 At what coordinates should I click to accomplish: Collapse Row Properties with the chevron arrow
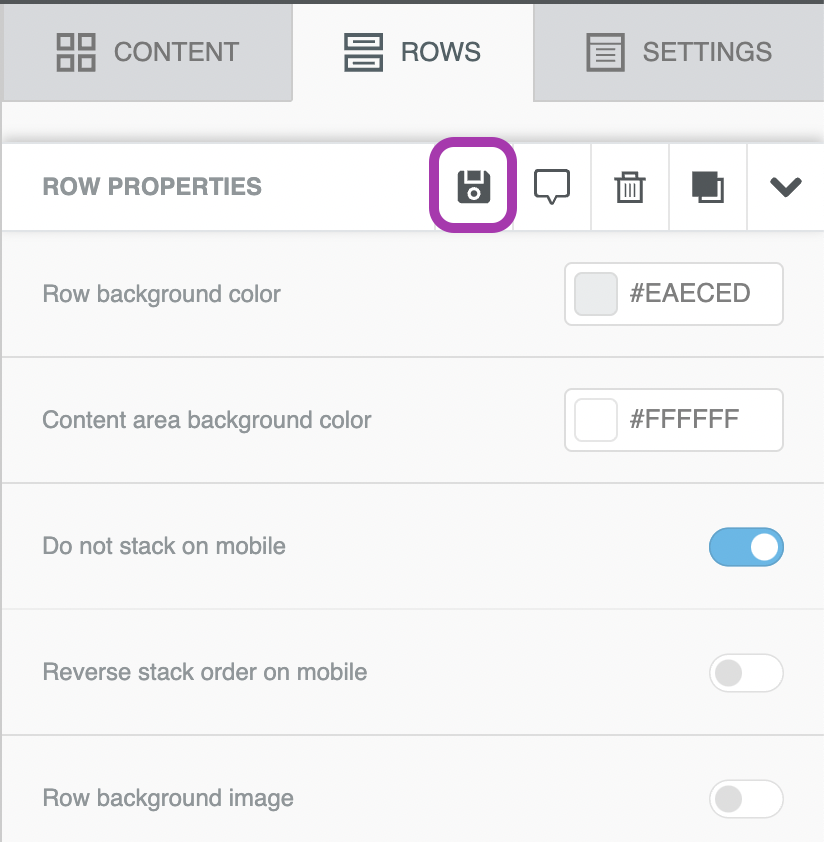click(785, 187)
